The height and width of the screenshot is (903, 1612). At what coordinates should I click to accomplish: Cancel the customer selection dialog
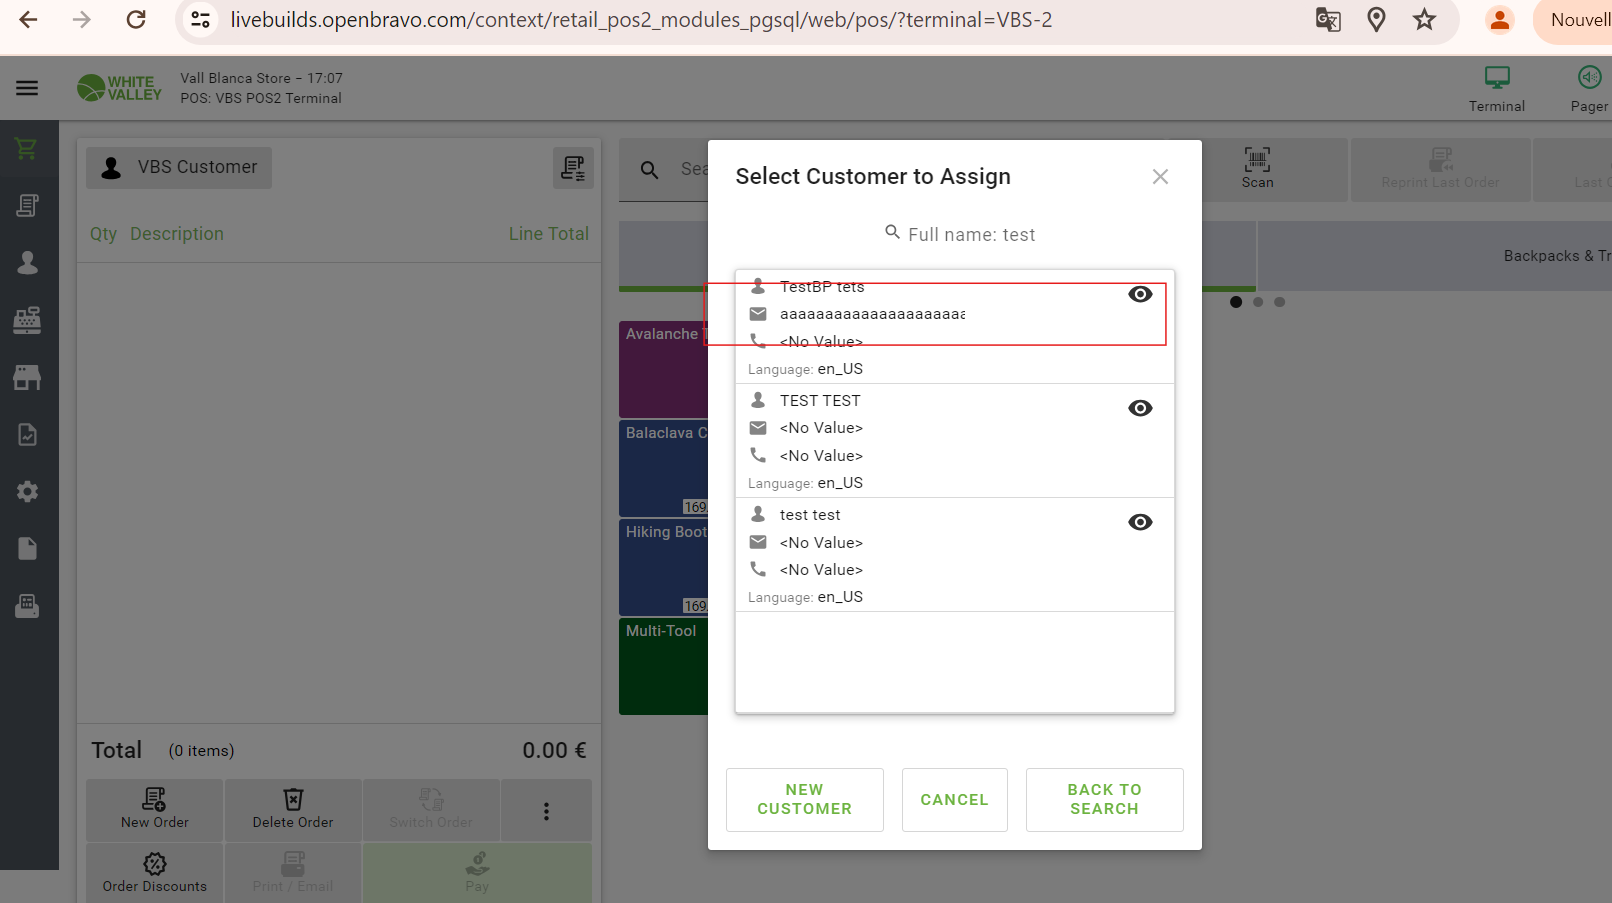click(x=954, y=799)
